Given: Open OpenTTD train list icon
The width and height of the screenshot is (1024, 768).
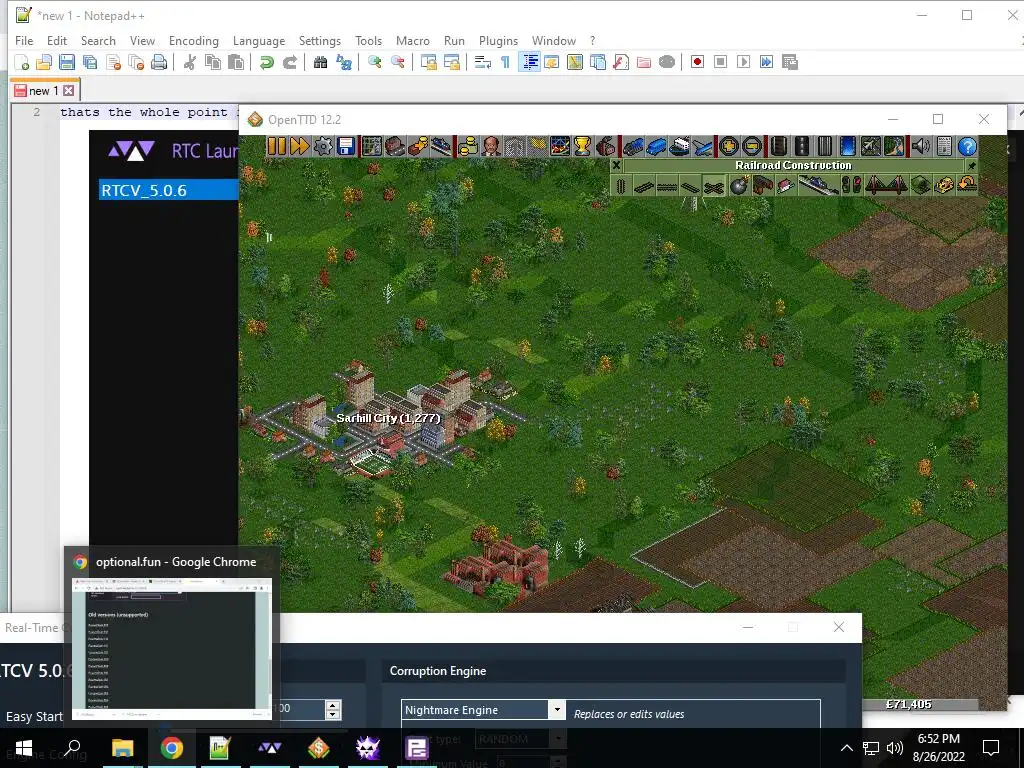Looking at the screenshot, I should [633, 146].
